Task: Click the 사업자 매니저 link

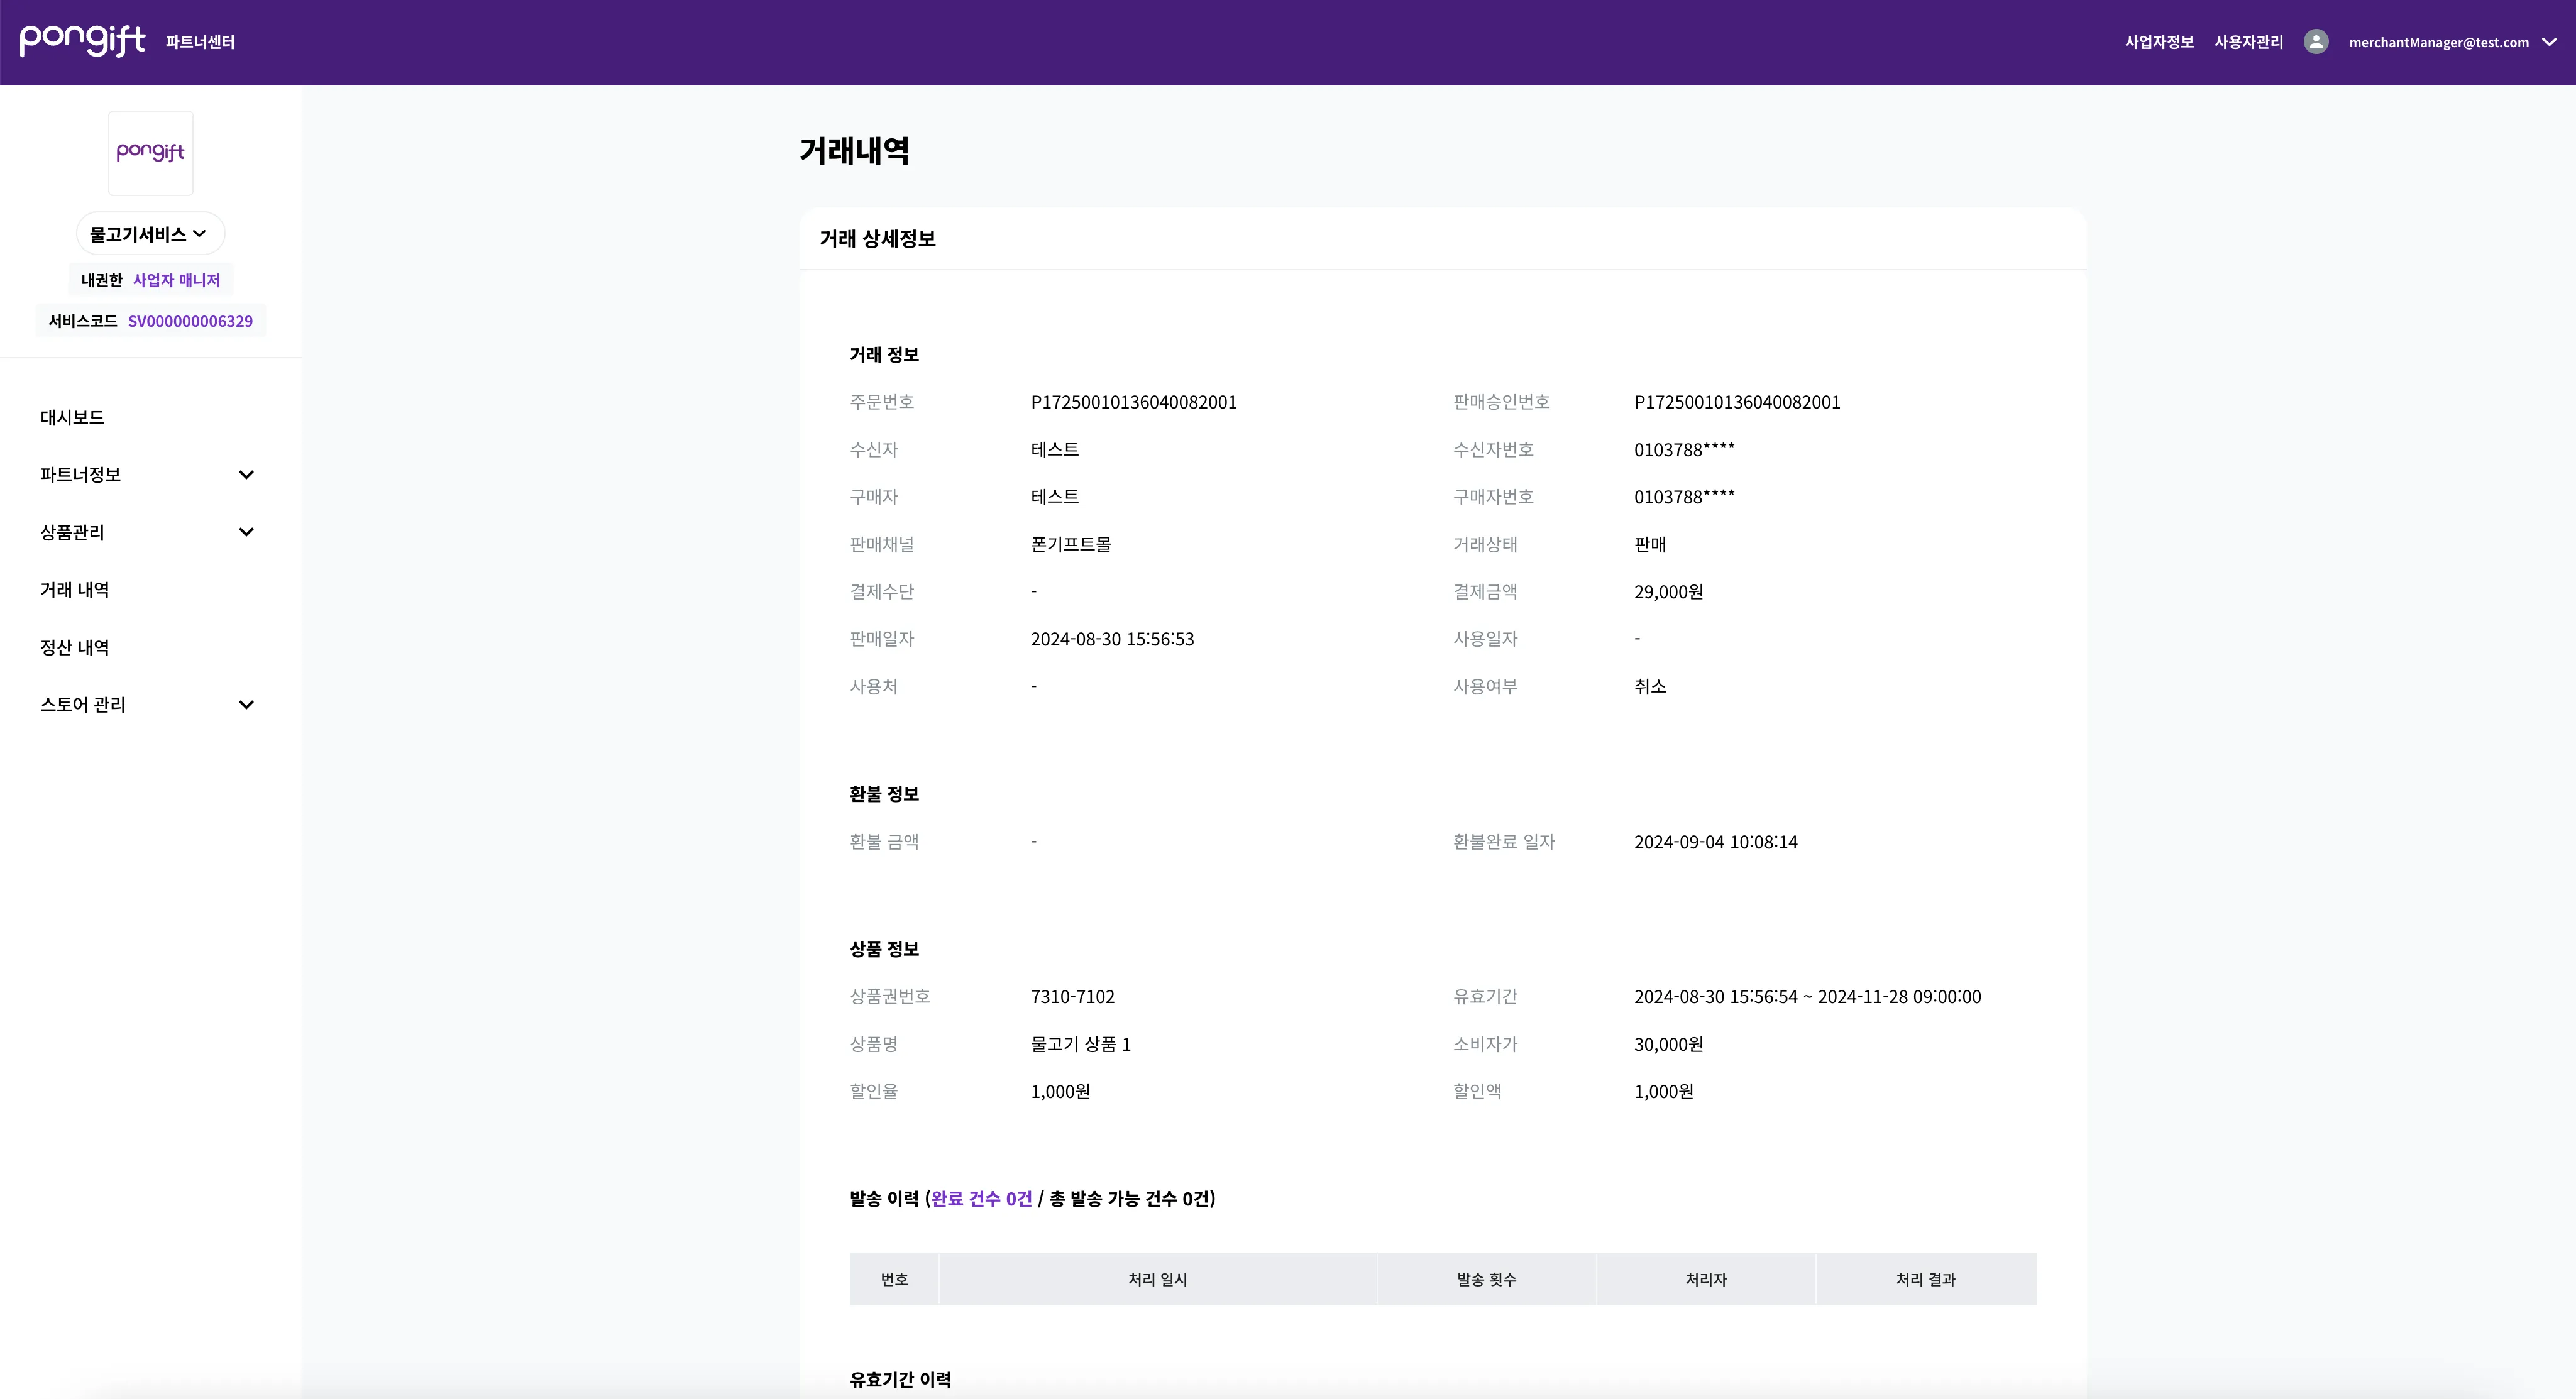Action: pos(176,280)
